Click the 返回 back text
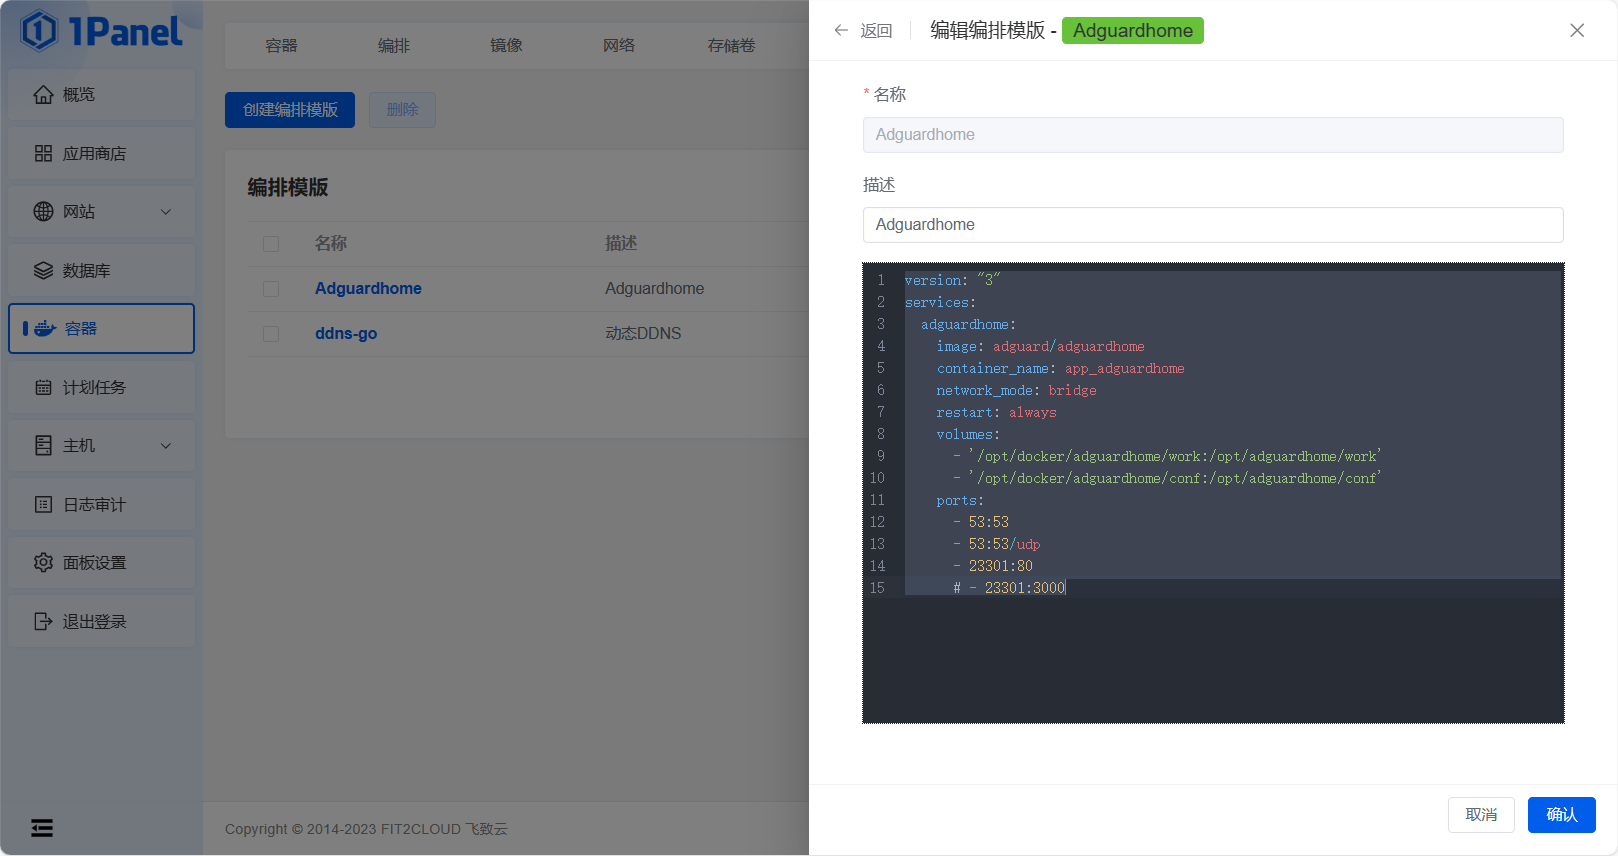The height and width of the screenshot is (856, 1618). point(876,31)
